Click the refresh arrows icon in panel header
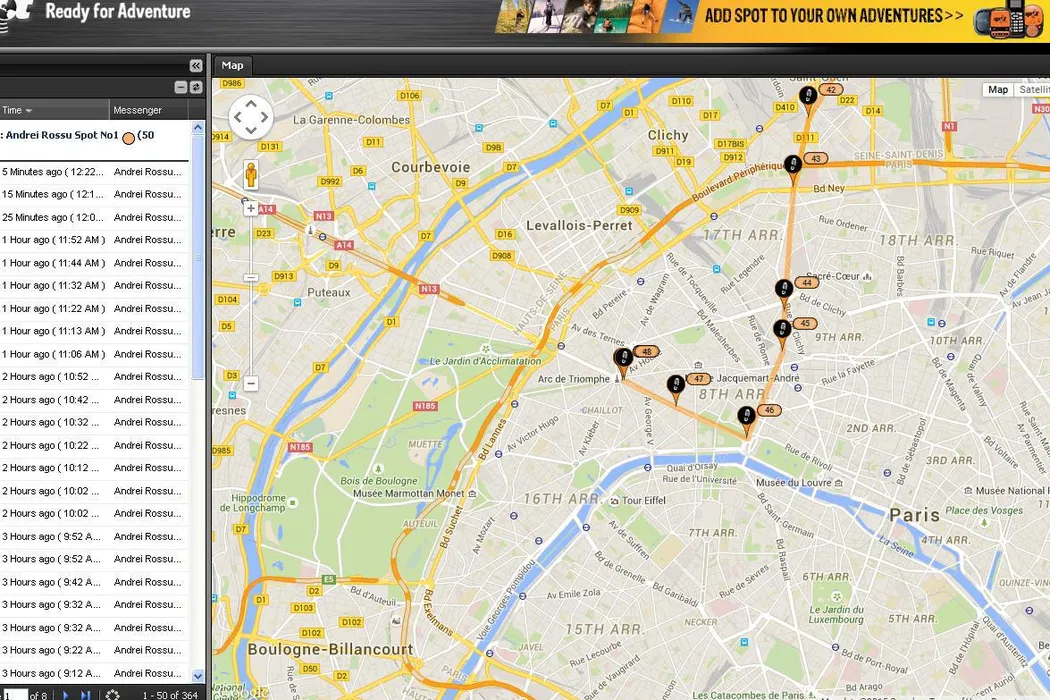This screenshot has width=1050, height=700. click(x=196, y=88)
